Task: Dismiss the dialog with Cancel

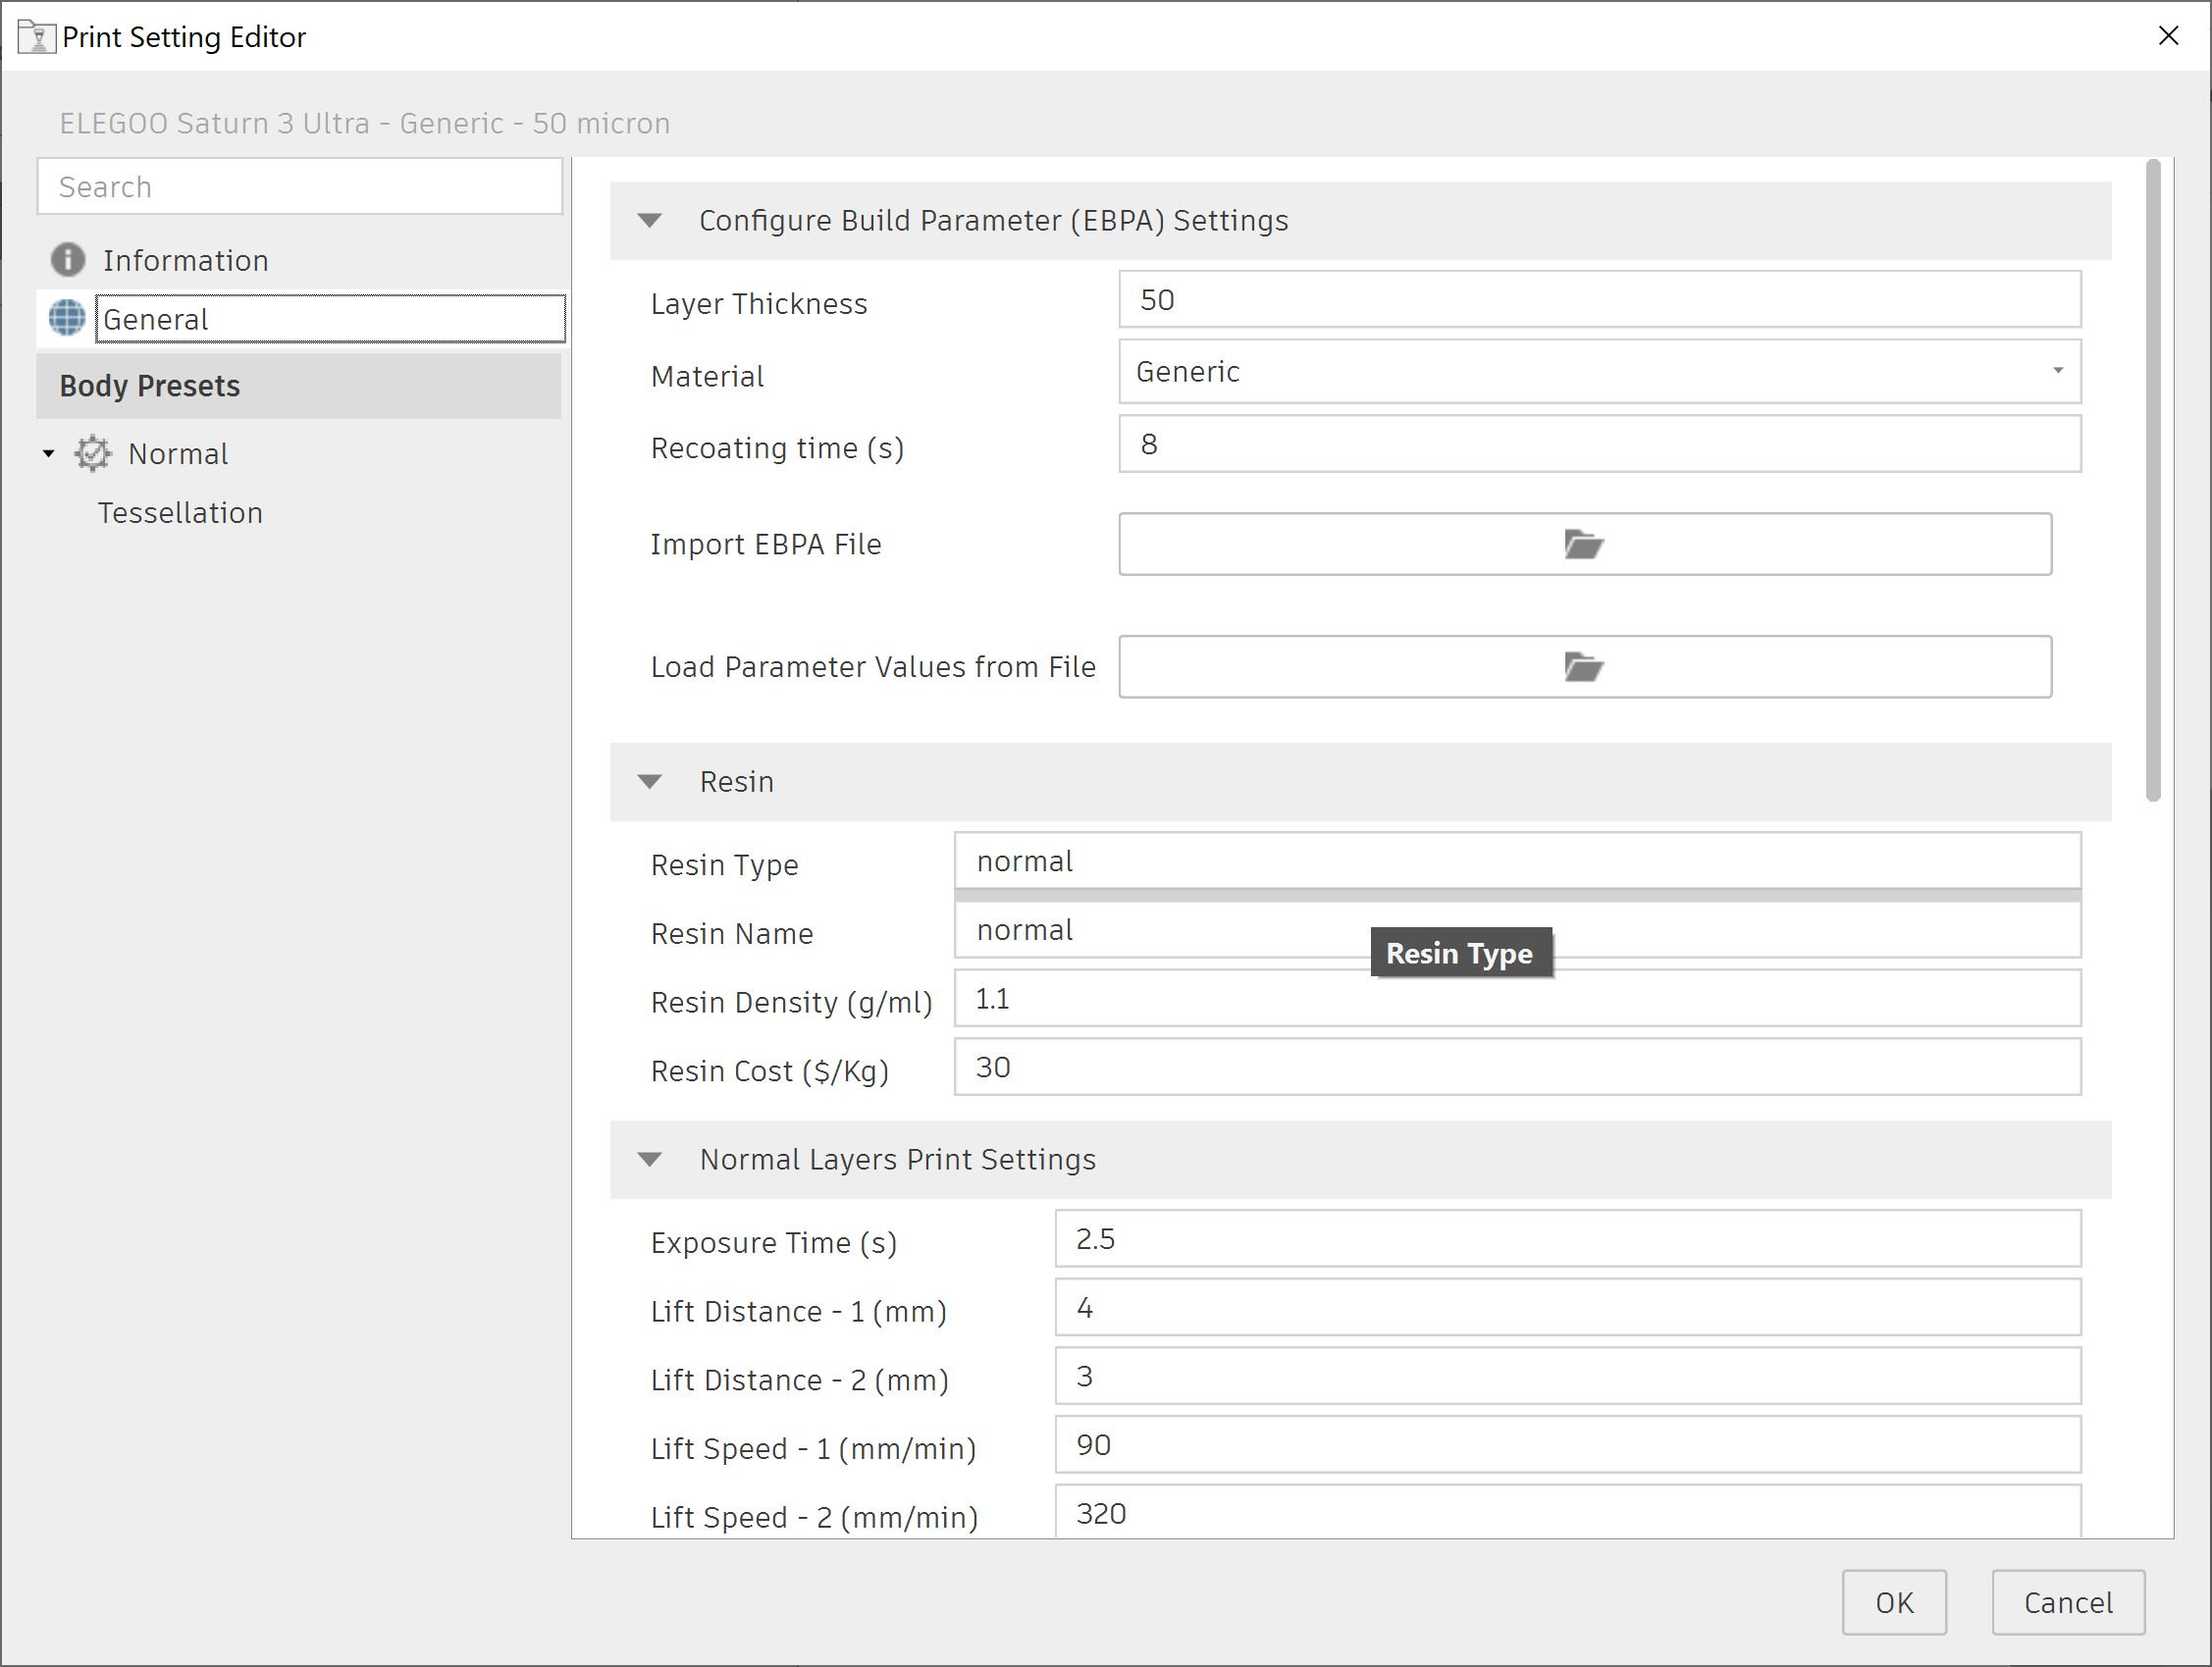Action: 2068,1602
